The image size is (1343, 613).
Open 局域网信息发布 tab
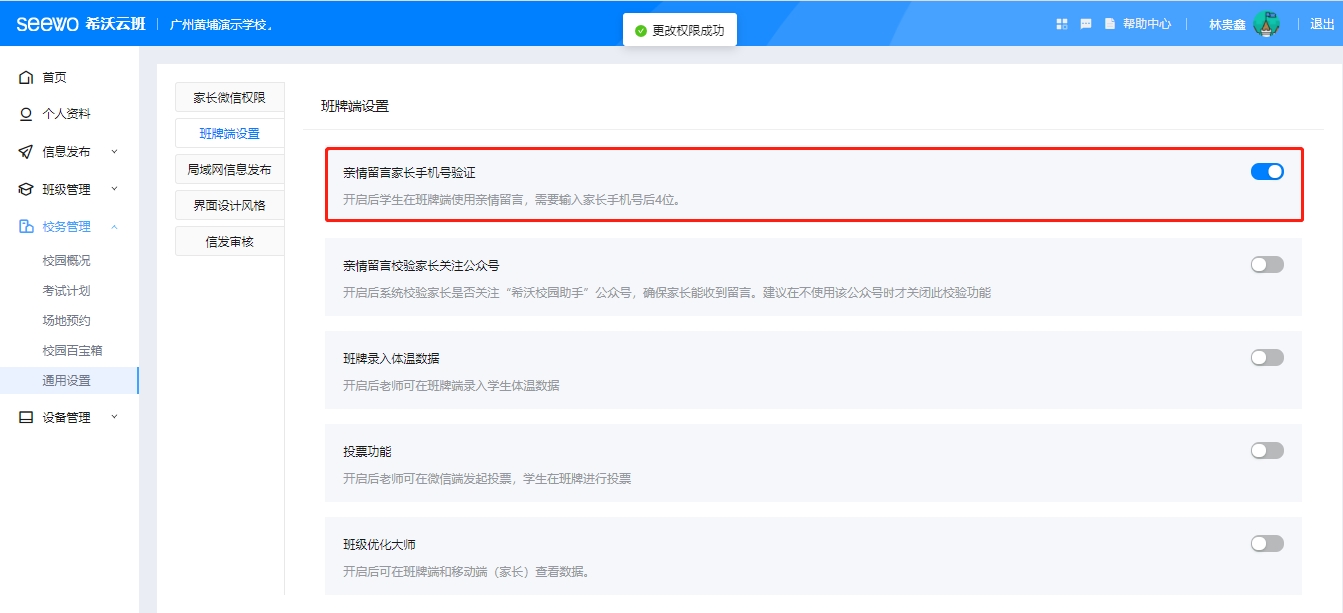230,169
